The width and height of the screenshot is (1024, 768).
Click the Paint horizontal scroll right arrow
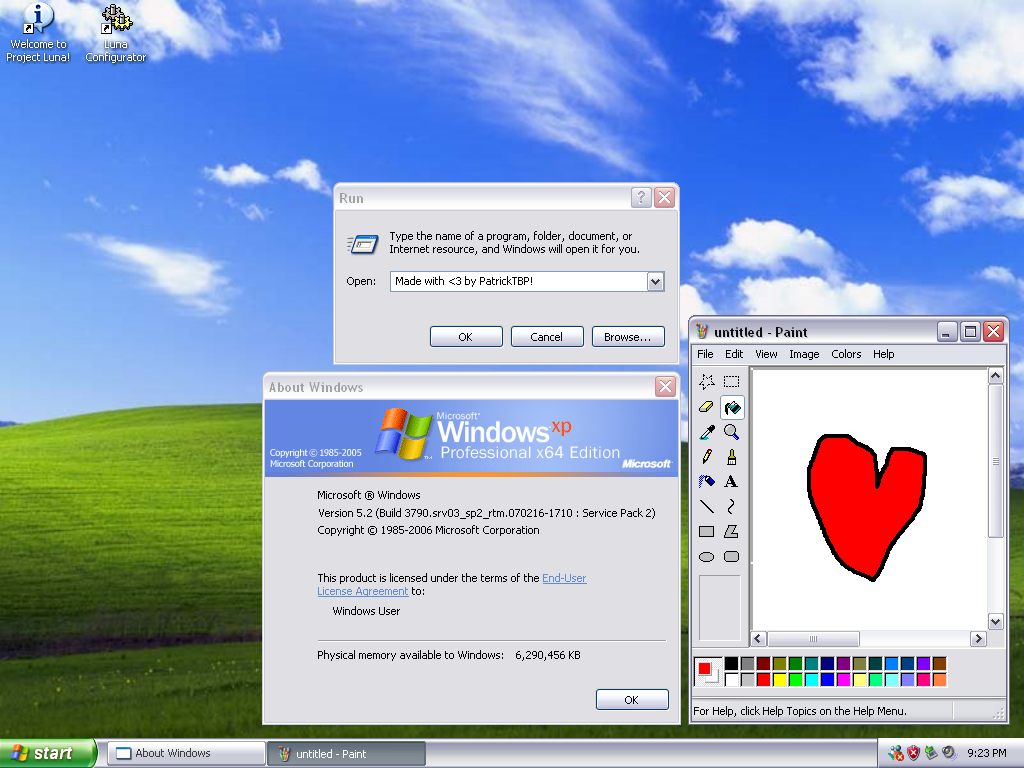pyautogui.click(x=978, y=639)
